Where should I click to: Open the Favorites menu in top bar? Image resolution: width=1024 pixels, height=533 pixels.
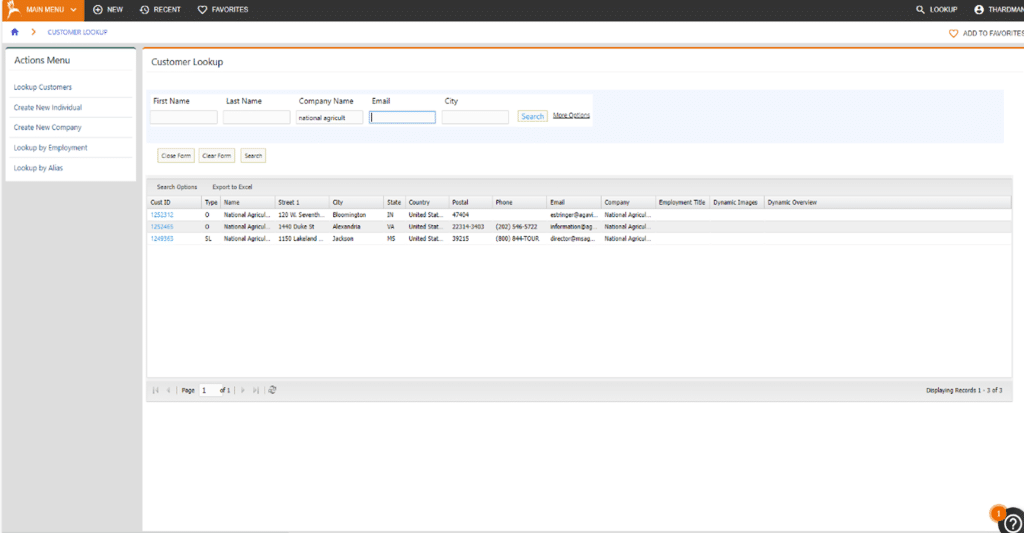[222, 9]
